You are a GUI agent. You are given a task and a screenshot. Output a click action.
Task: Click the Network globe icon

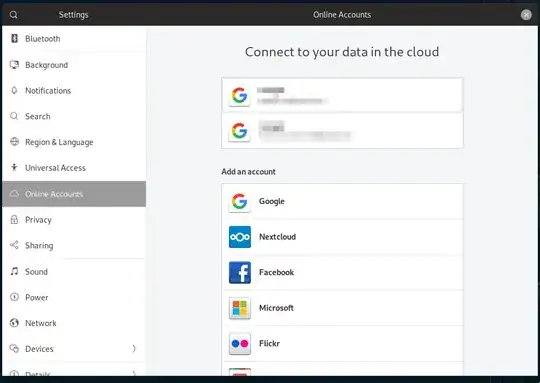tap(14, 323)
